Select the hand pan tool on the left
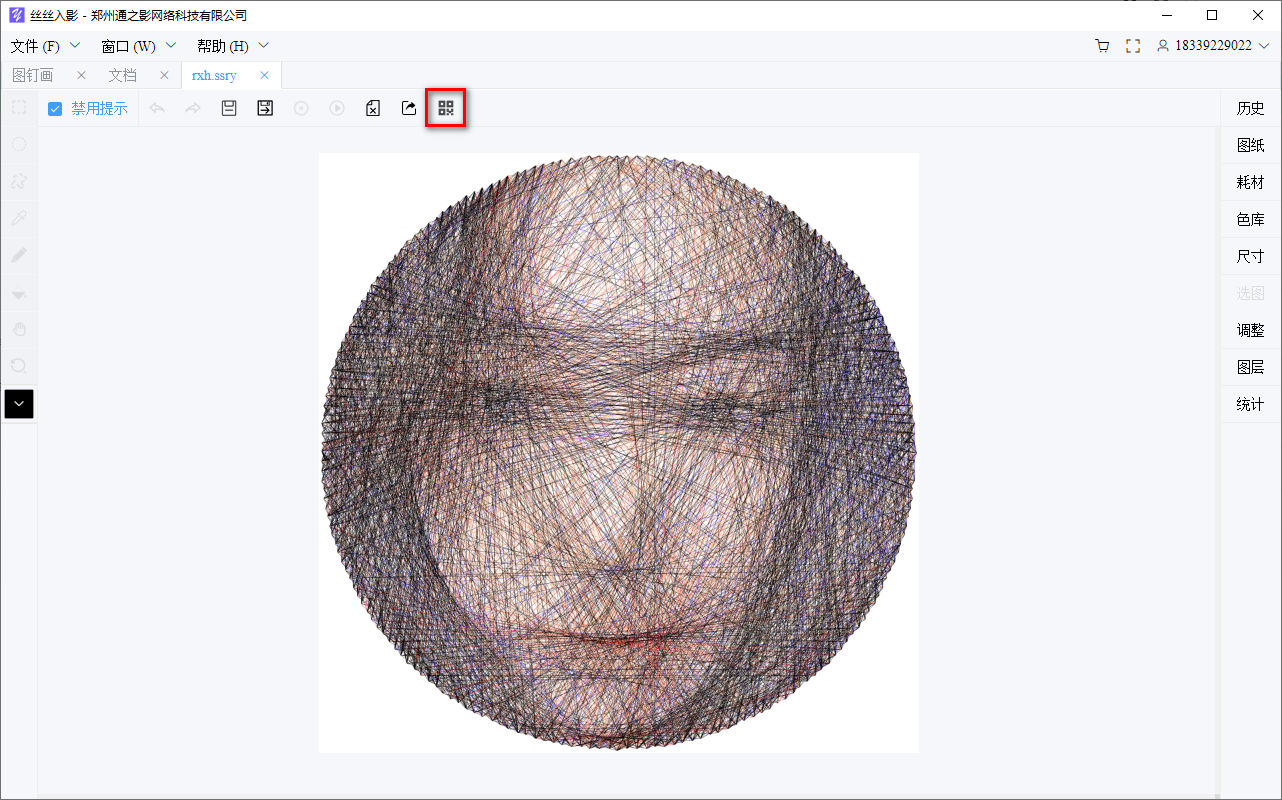This screenshot has height=800, width=1282. [18, 329]
